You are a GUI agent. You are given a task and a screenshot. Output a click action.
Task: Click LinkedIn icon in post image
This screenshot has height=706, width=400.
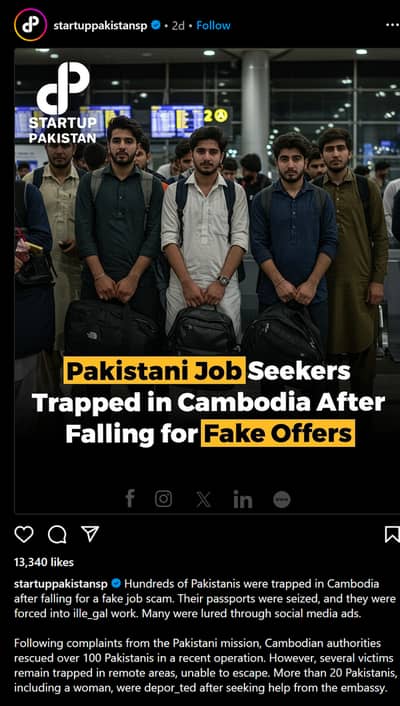click(x=243, y=499)
